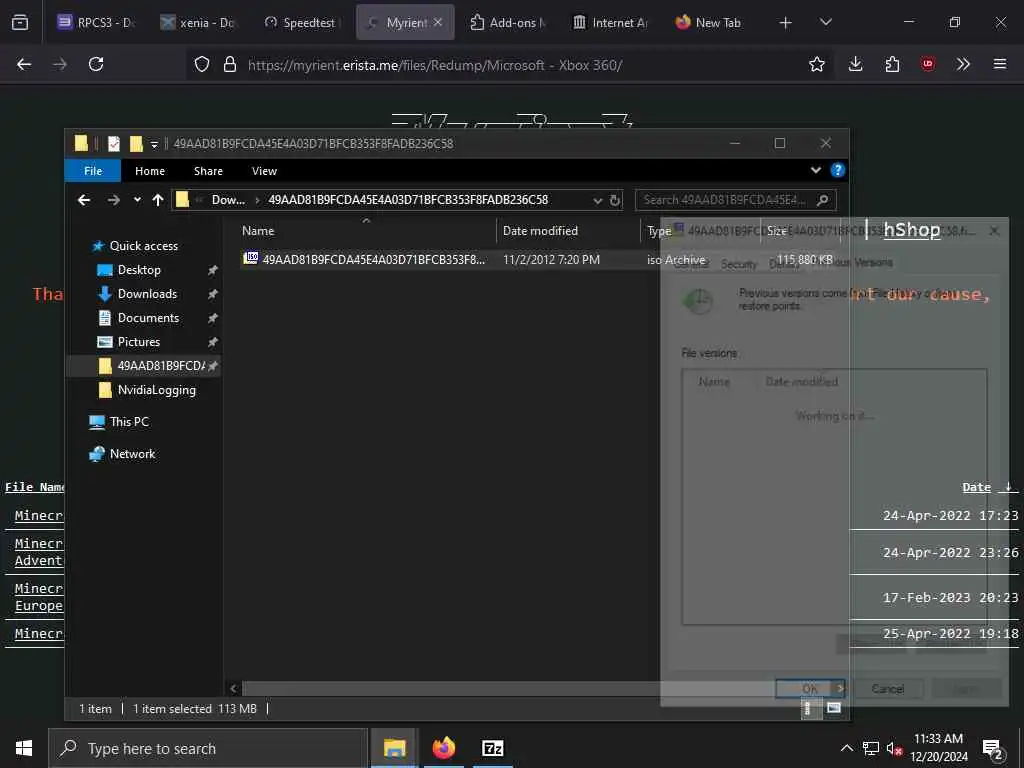
Task: Open Pictures in navigation pane
Action: coord(138,342)
